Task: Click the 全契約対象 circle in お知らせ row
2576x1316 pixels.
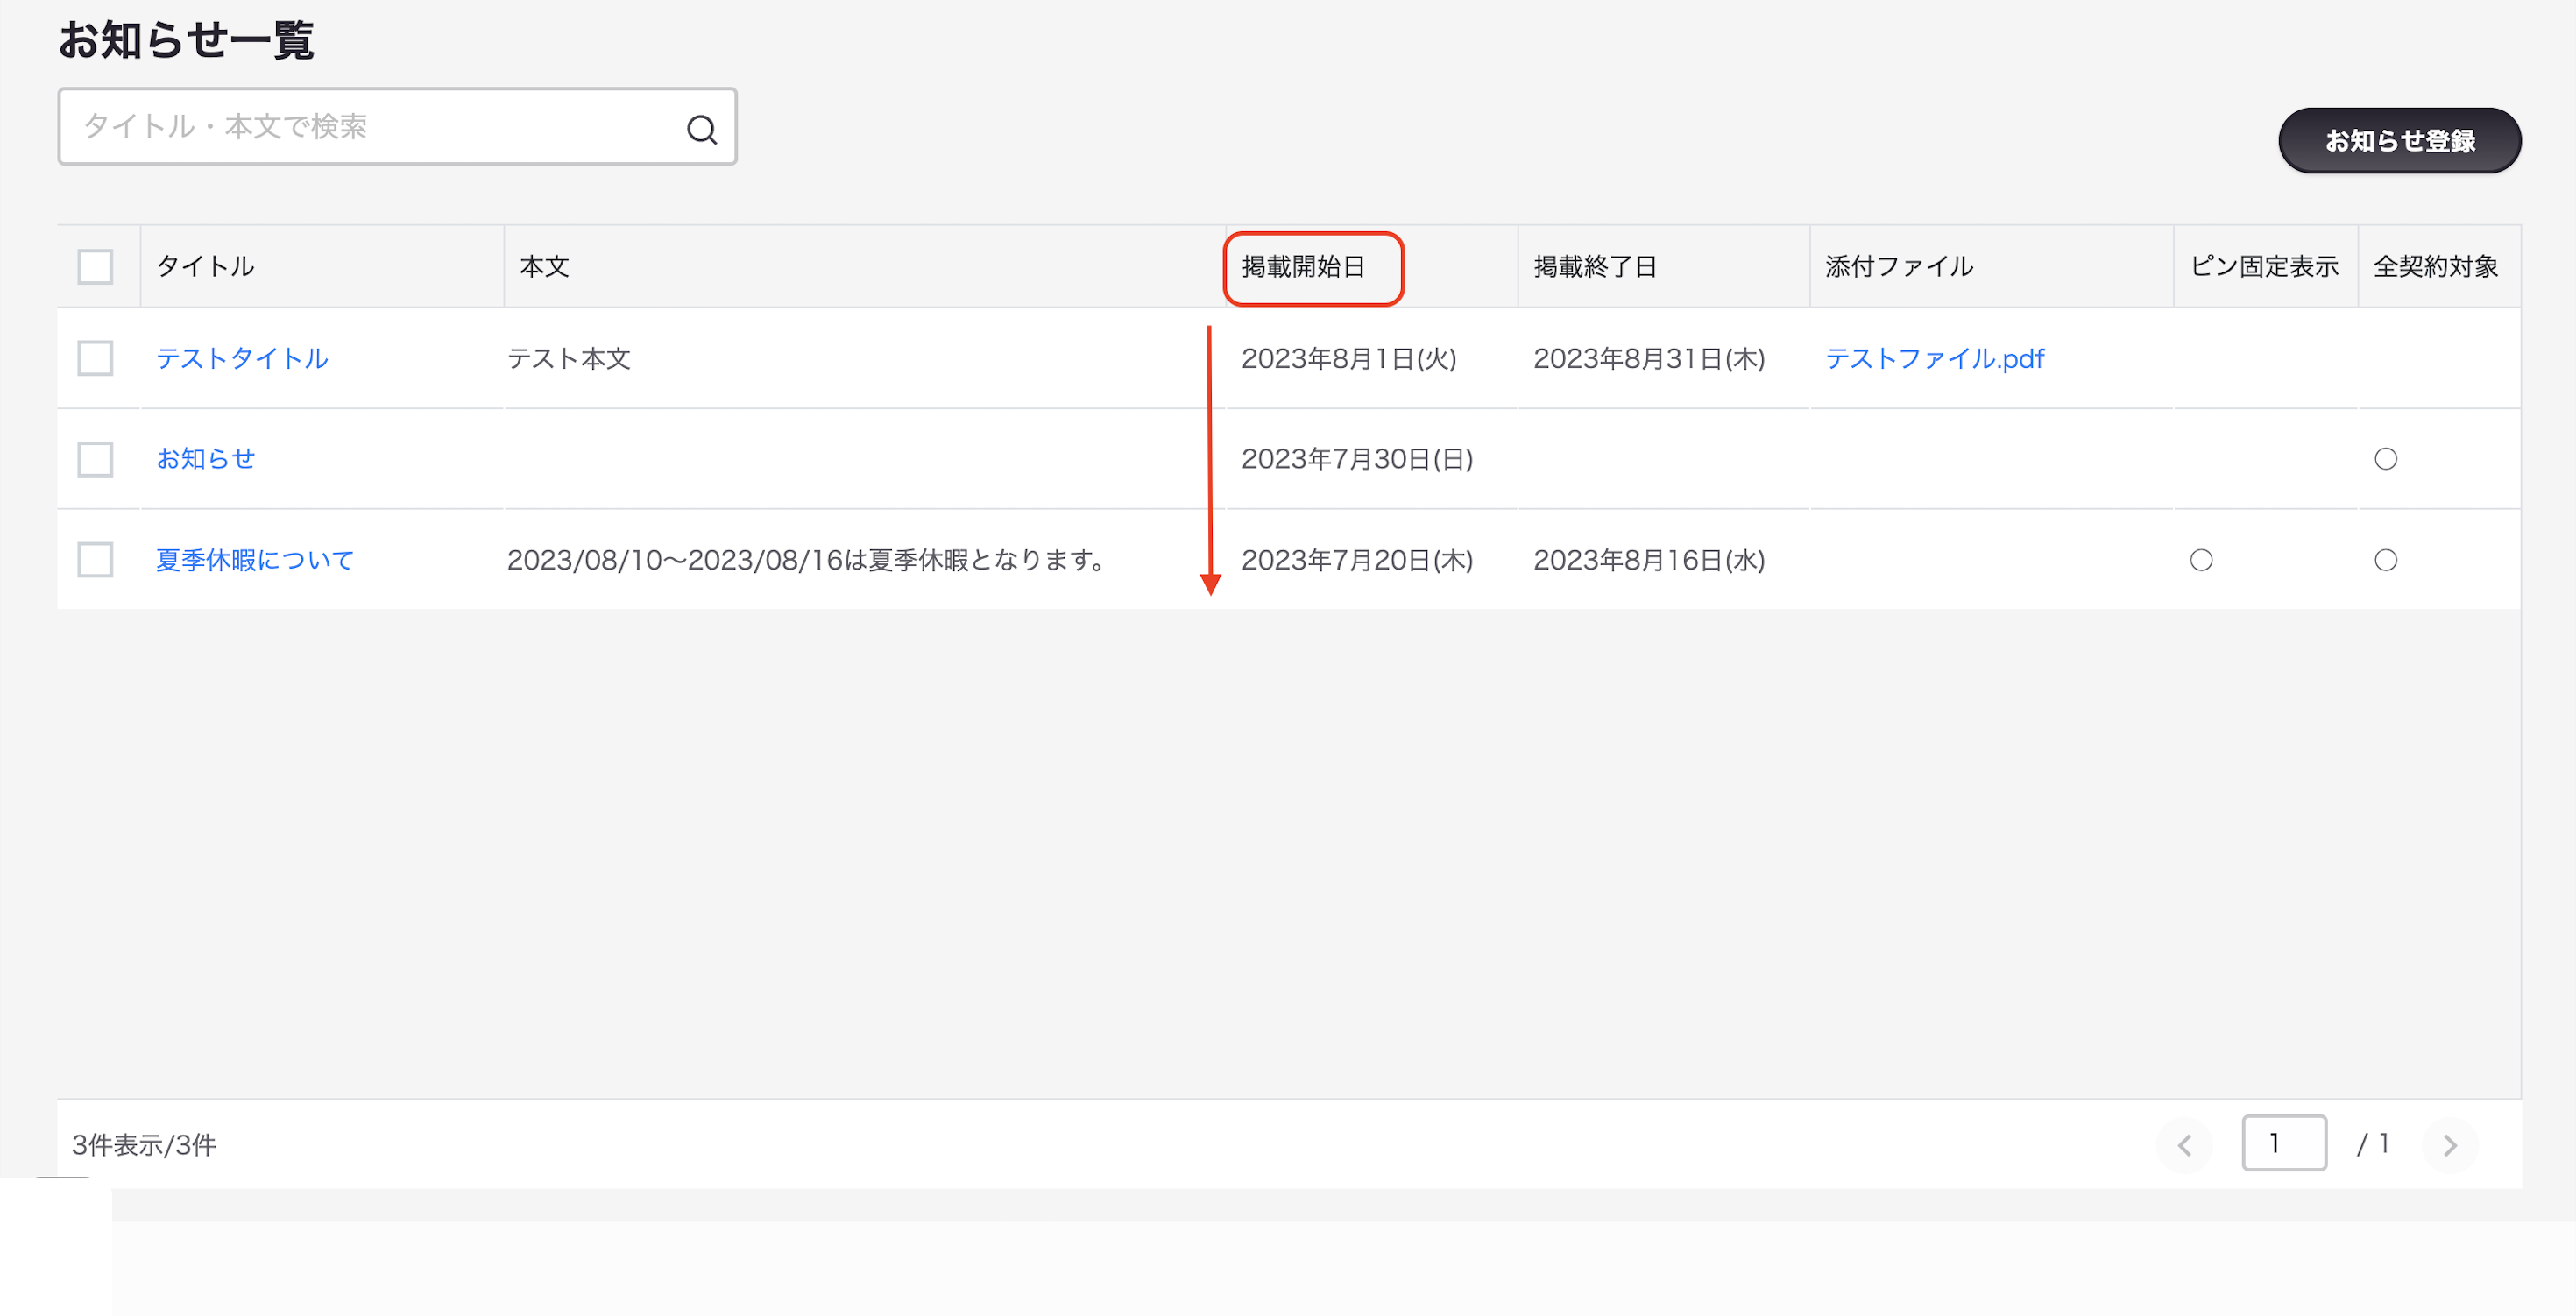Action: click(x=2386, y=459)
